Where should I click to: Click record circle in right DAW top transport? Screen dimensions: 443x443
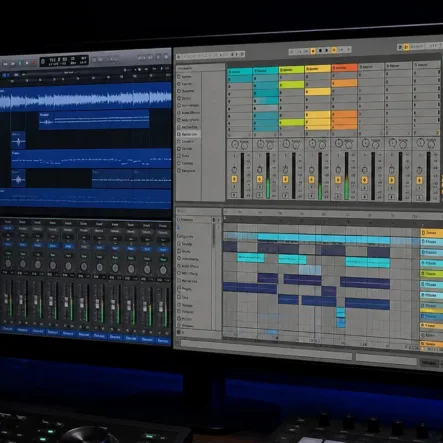(327, 50)
